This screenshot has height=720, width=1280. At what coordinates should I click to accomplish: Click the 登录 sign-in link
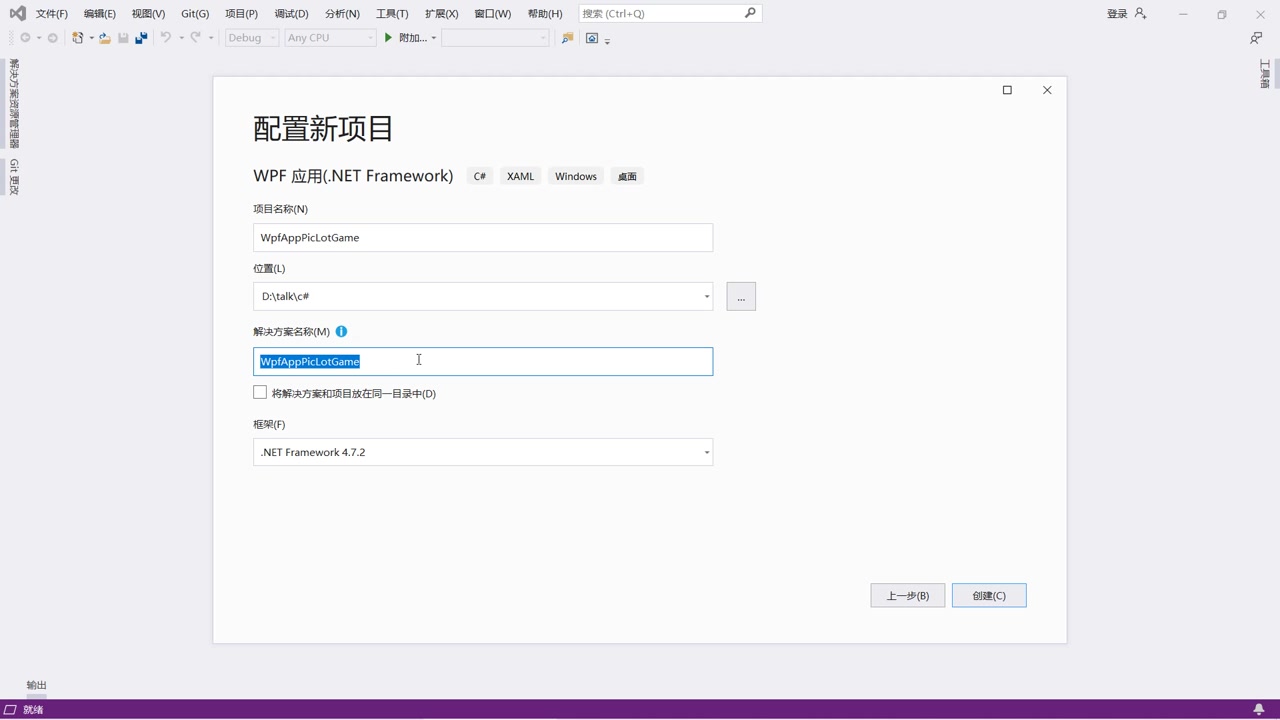pos(1117,13)
